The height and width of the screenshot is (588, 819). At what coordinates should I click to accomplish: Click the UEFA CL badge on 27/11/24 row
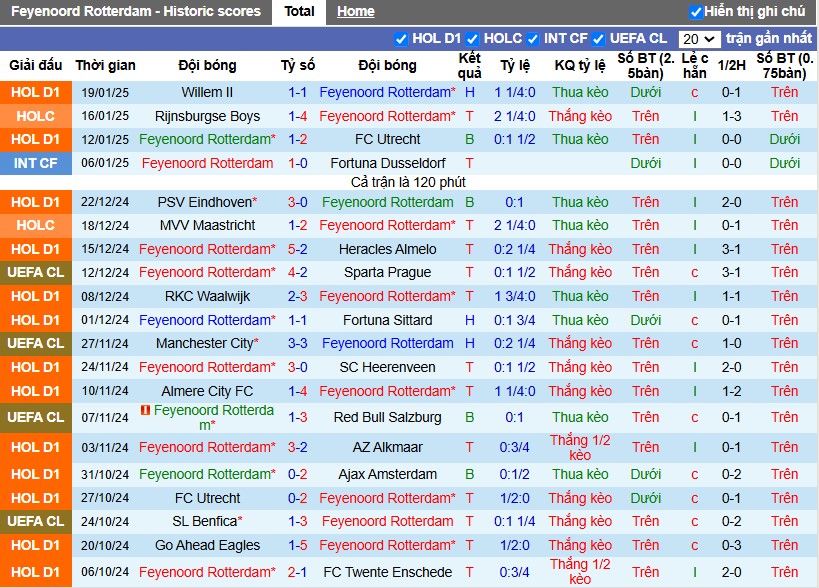pyautogui.click(x=36, y=344)
